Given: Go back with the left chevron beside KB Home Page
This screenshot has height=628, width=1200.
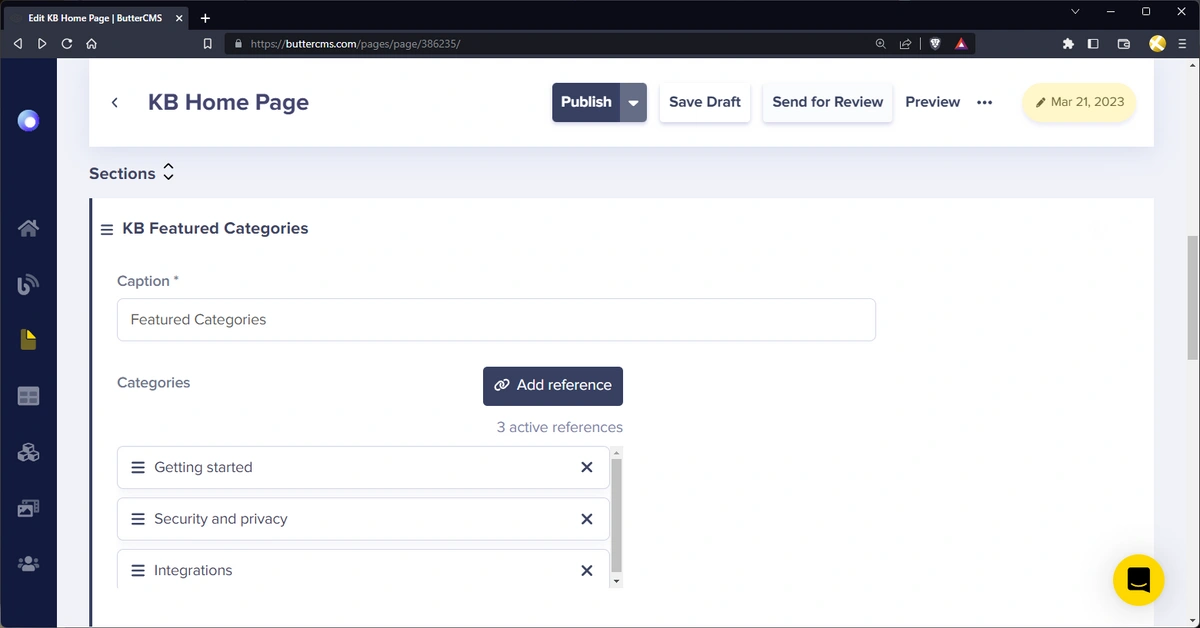Looking at the screenshot, I should click(115, 102).
